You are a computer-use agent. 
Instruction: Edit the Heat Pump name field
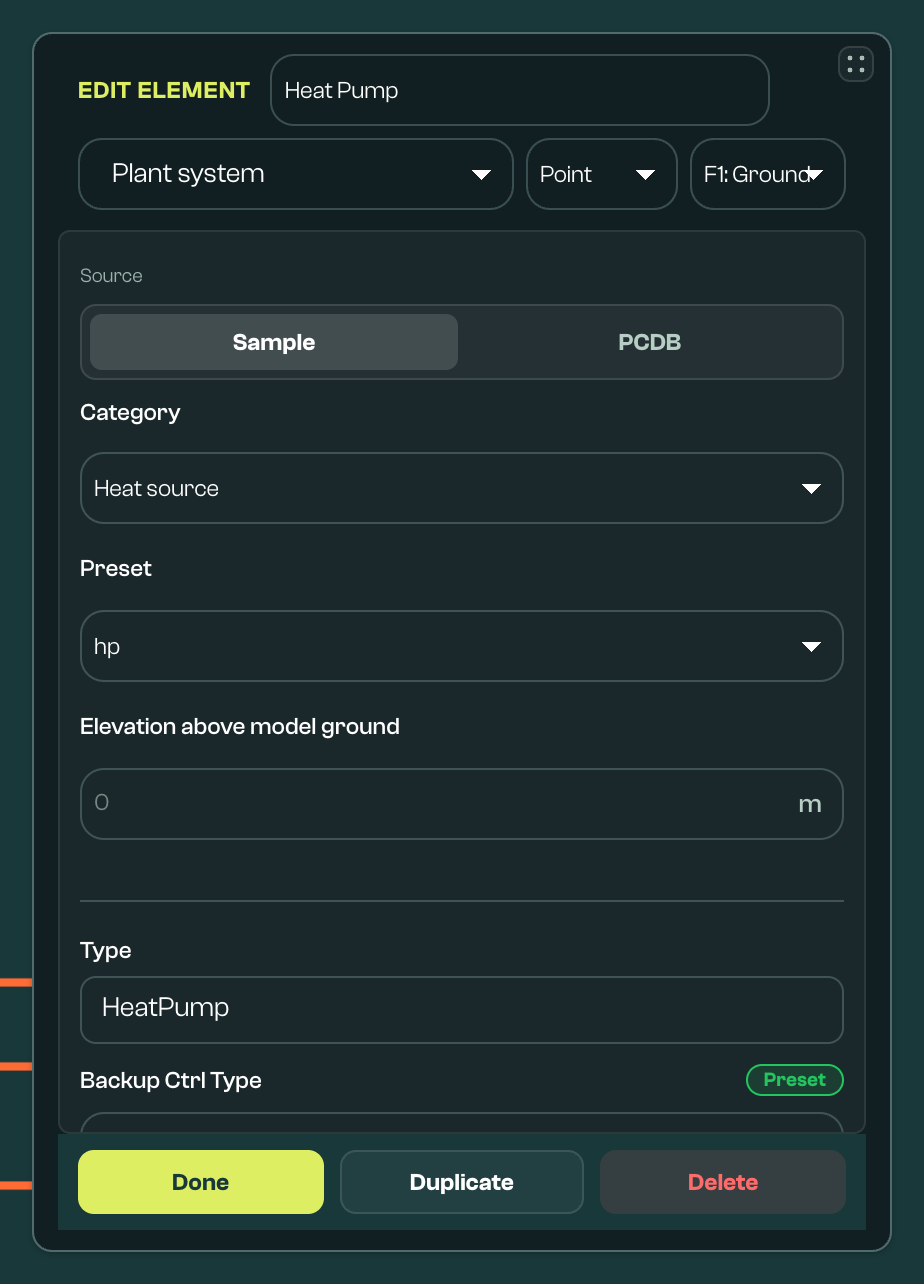click(x=519, y=90)
